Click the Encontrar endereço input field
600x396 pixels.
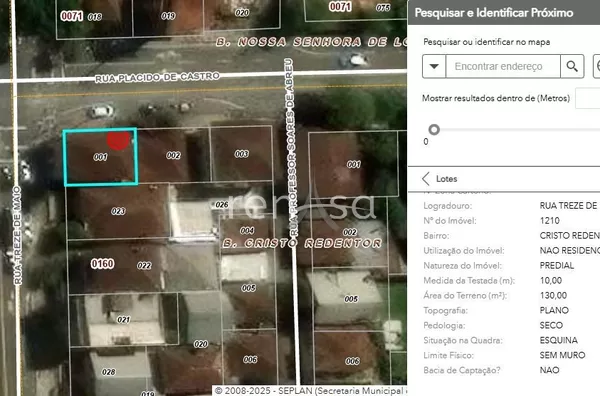pyautogui.click(x=503, y=66)
